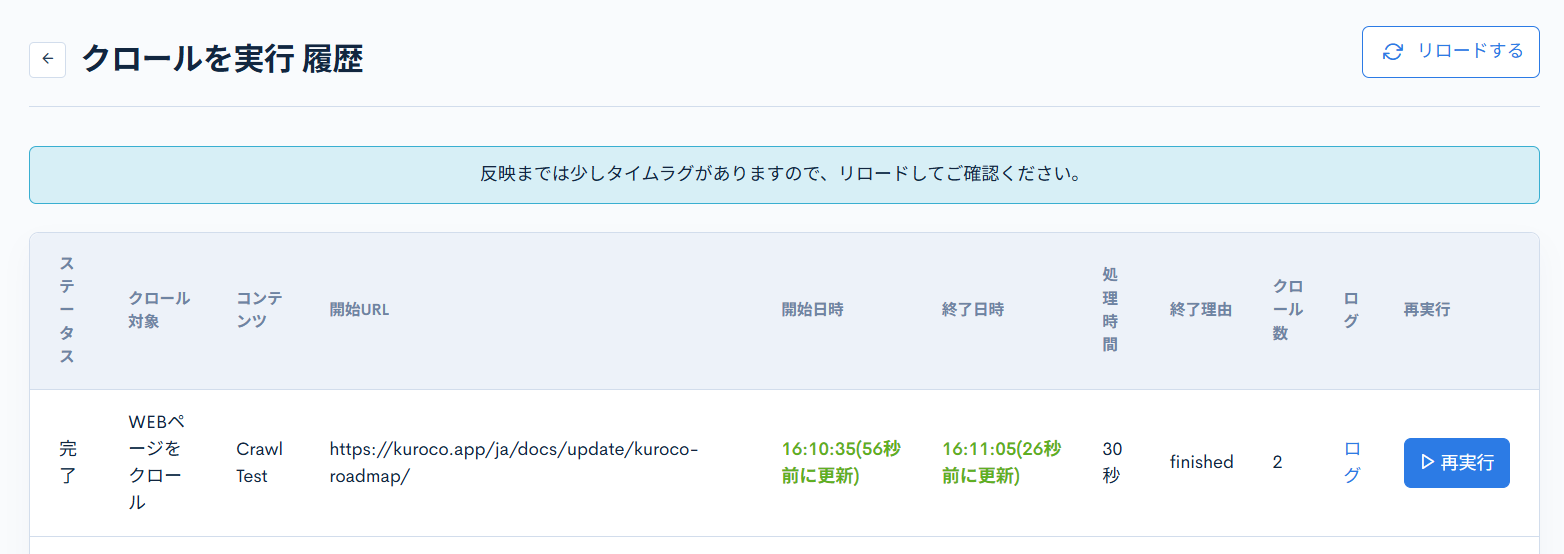The image size is (1564, 554).
Task: Click the クロール数 column header
Action: pyautogui.click(x=1287, y=310)
